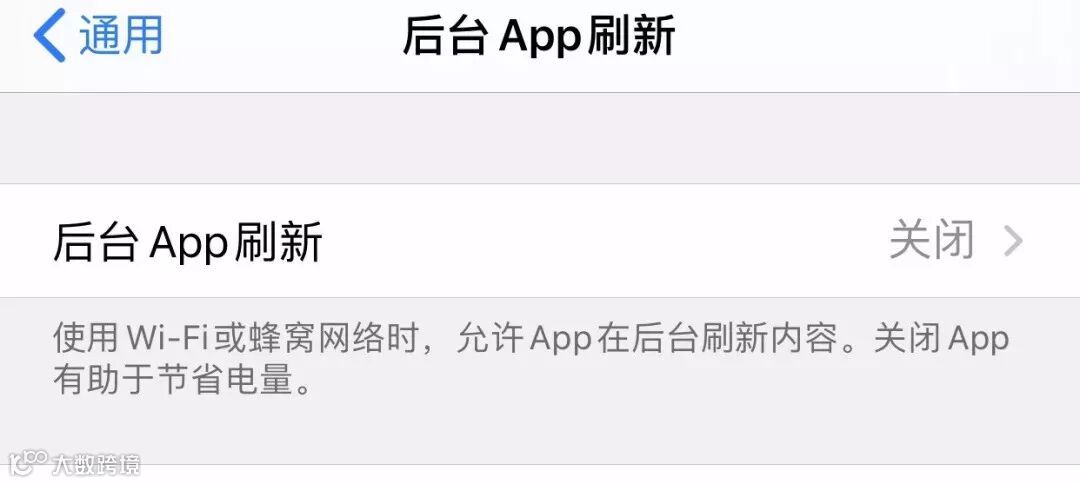Open the 后台 App刷新 settings row

[540, 241]
